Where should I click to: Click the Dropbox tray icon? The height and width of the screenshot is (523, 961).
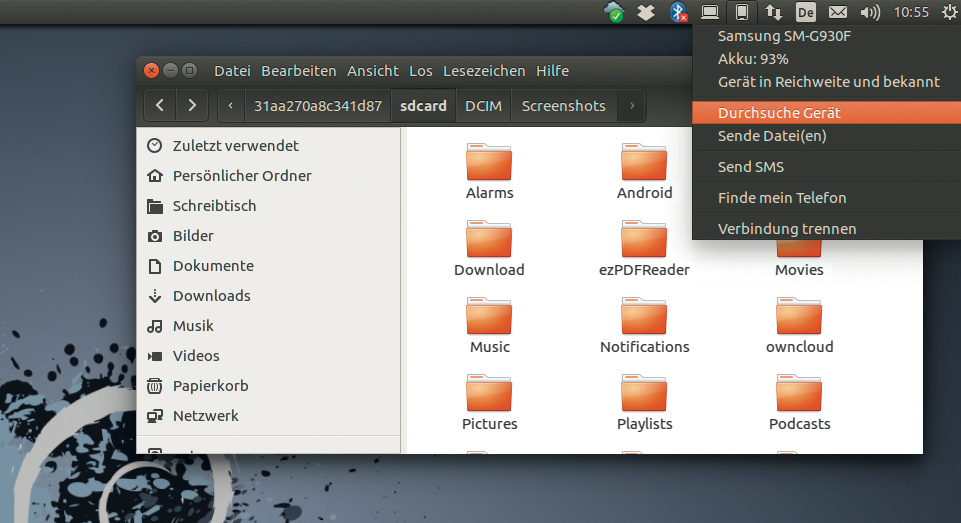(646, 12)
